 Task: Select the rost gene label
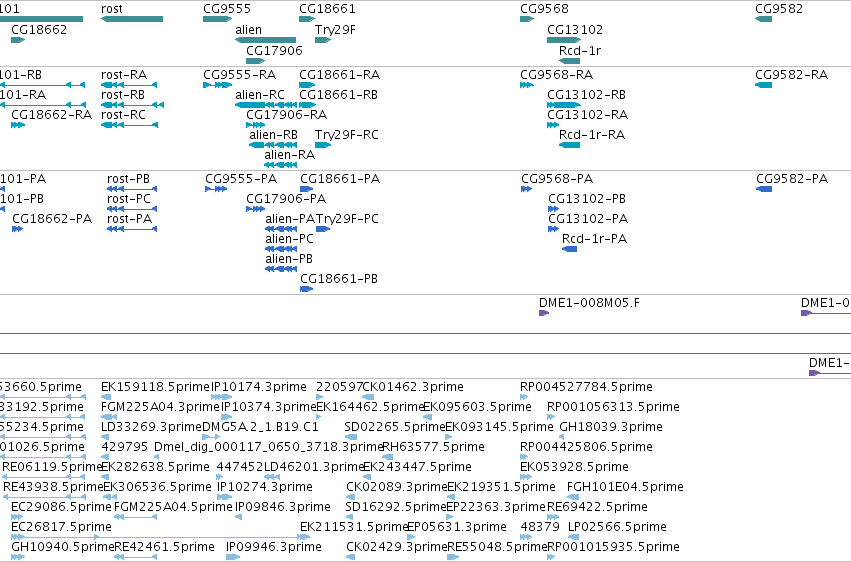tap(112, 9)
